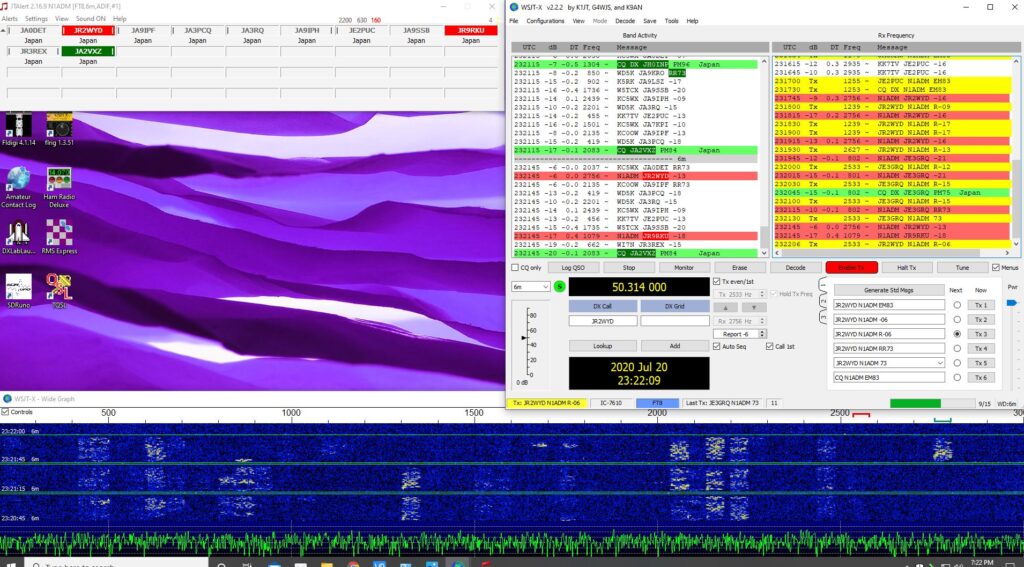Toggle the Auto Seq checkbox
1024x567 pixels.
click(716, 346)
